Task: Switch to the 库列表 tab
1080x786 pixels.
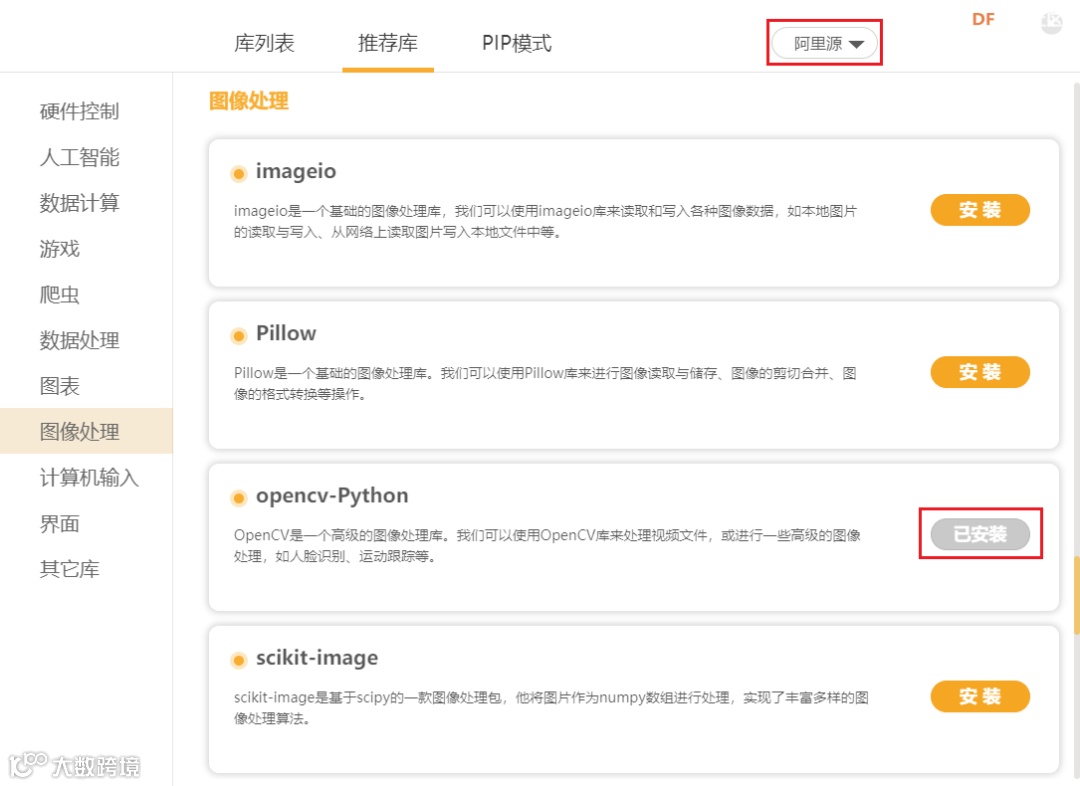Action: coord(264,43)
